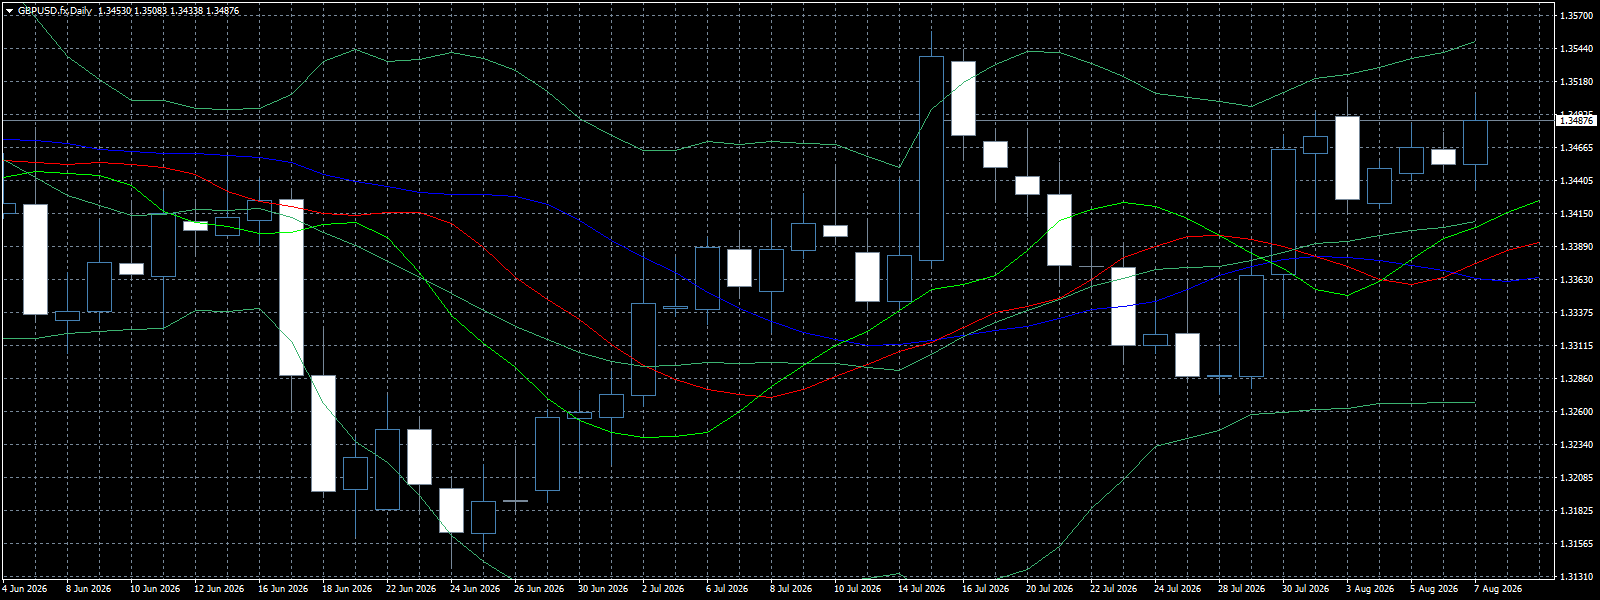The image size is (1600, 600).
Task: Click the GBPUSD.fx,Daily chart title
Action: click(55, 10)
